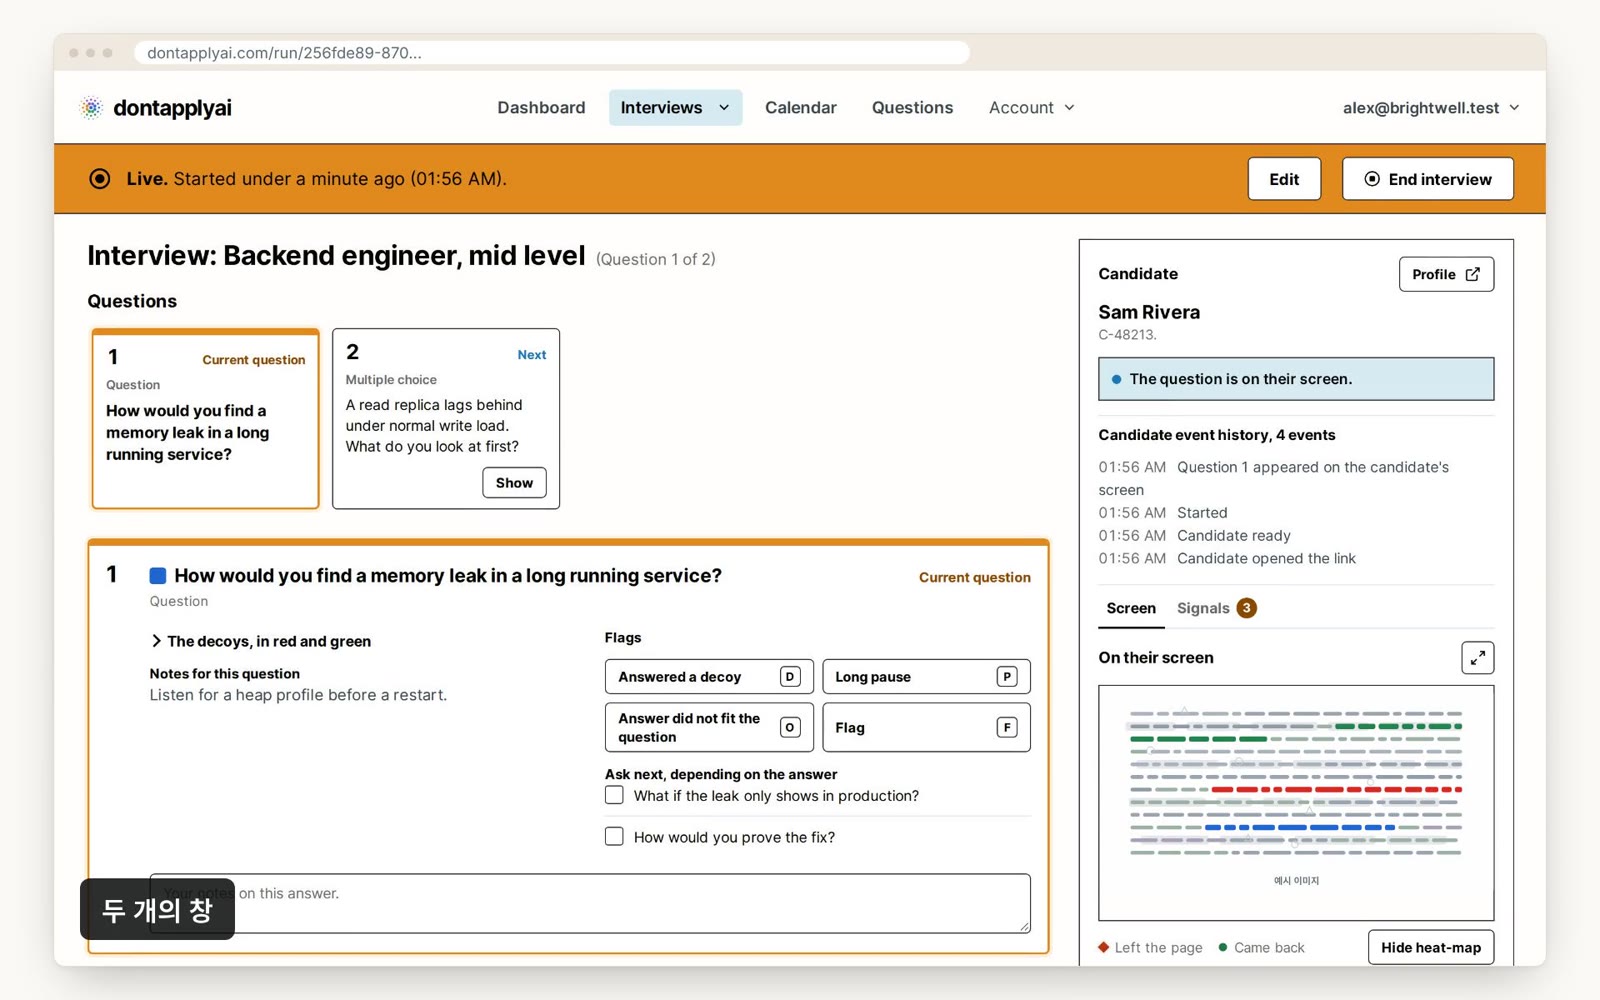Viewport: 1600px width, 1000px height.
Task: Click the live recording indicator icon
Action: (x=100, y=179)
